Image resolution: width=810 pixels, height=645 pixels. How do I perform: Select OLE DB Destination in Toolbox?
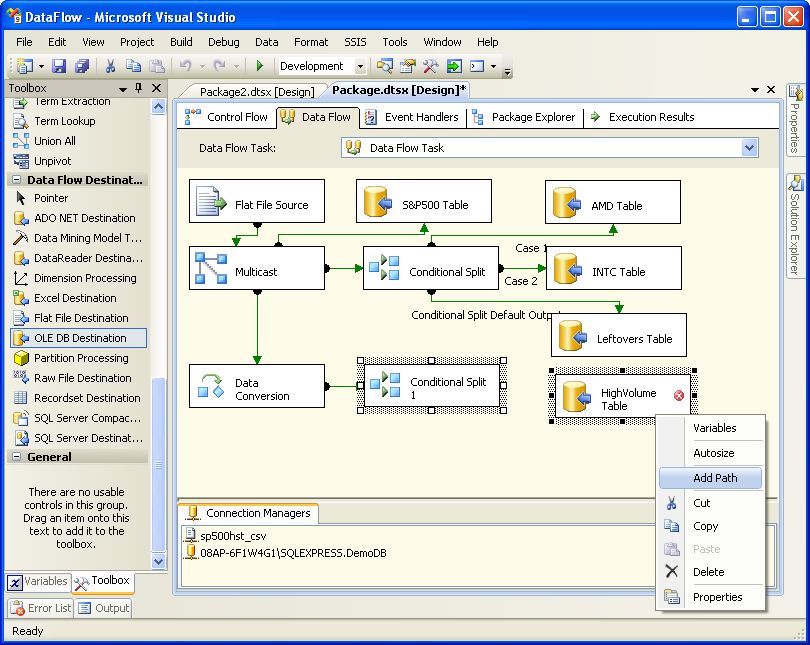coord(79,338)
